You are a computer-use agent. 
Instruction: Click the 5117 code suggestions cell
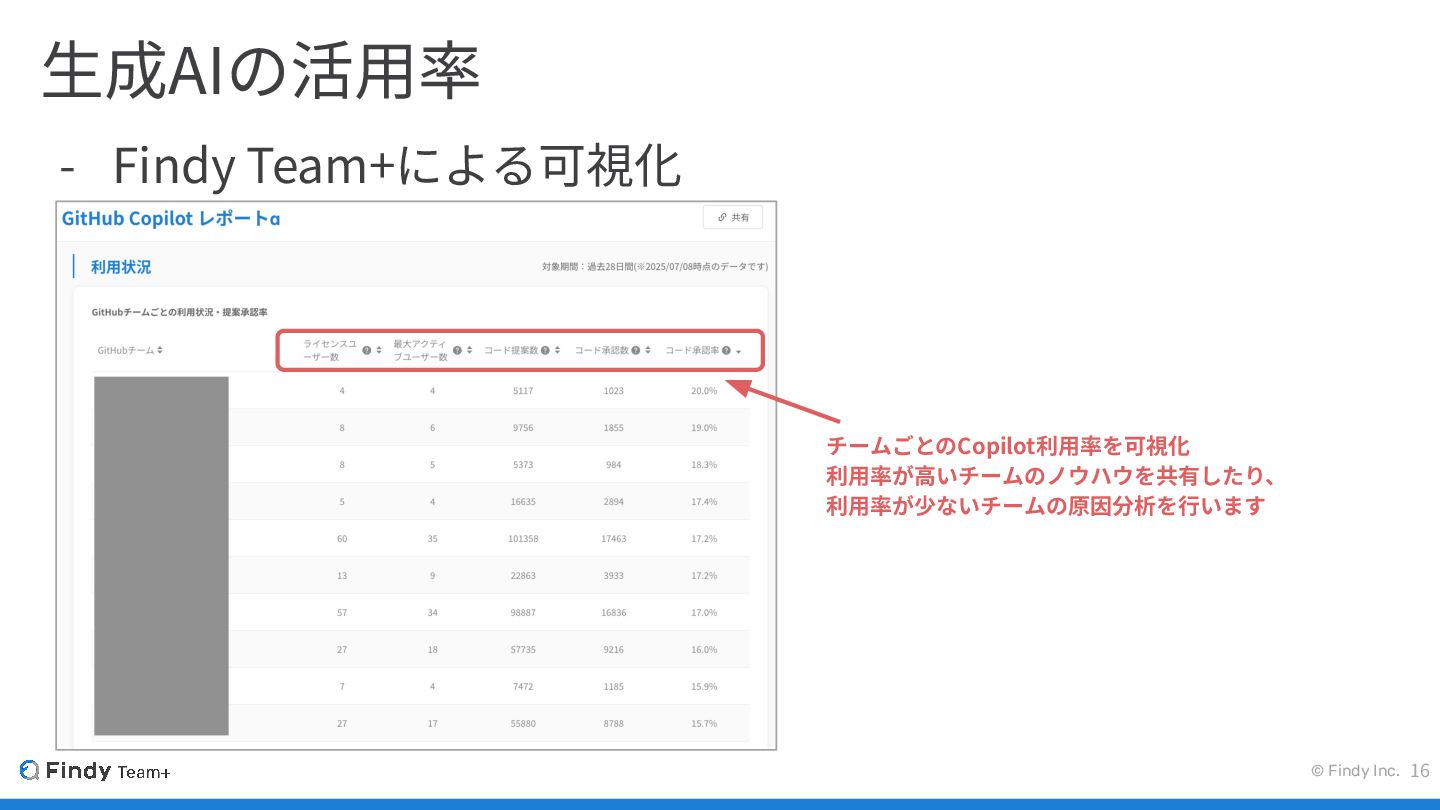click(x=523, y=391)
